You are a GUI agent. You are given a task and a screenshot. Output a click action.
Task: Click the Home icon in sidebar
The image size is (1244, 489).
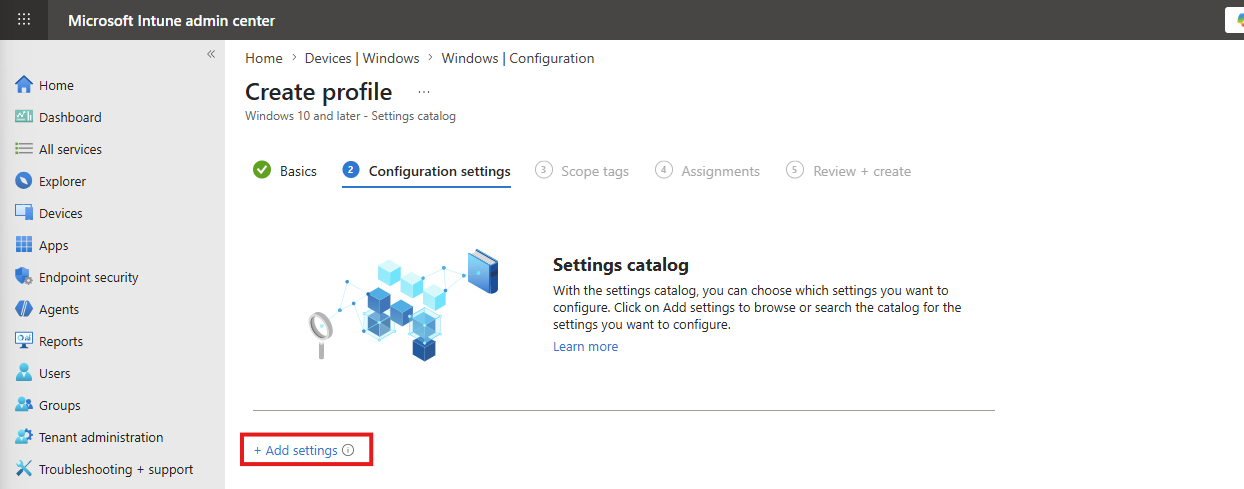coord(24,85)
